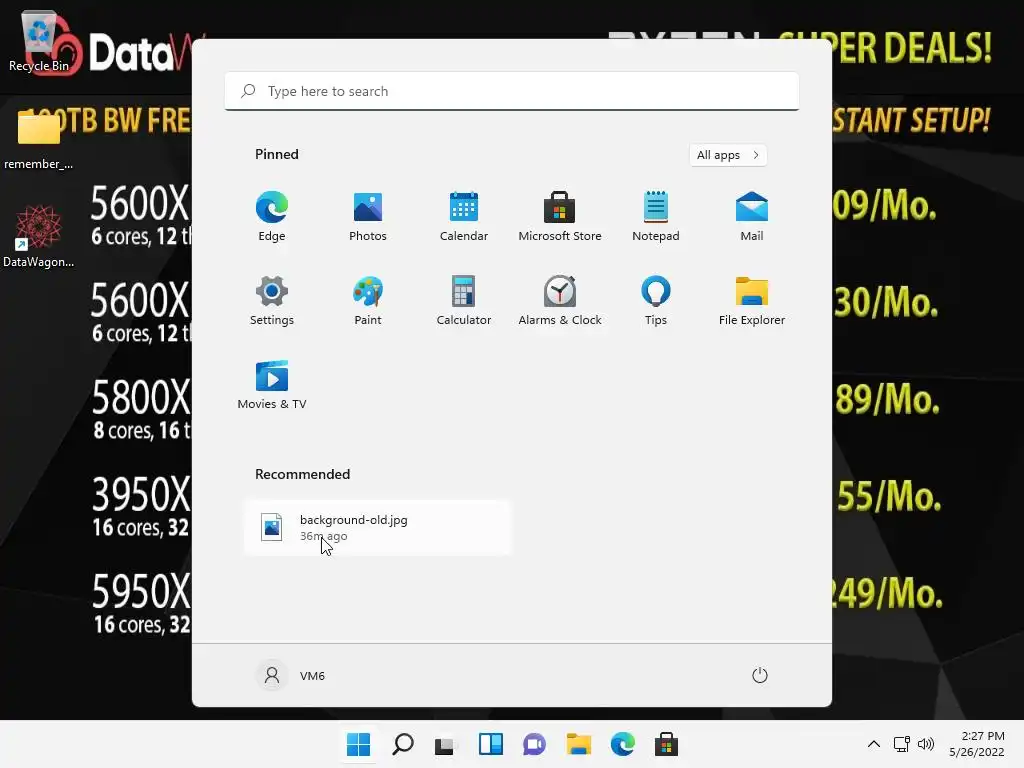Image resolution: width=1024 pixels, height=768 pixels.
Task: Select the DataWagon desktop shortcut
Action: tap(39, 236)
